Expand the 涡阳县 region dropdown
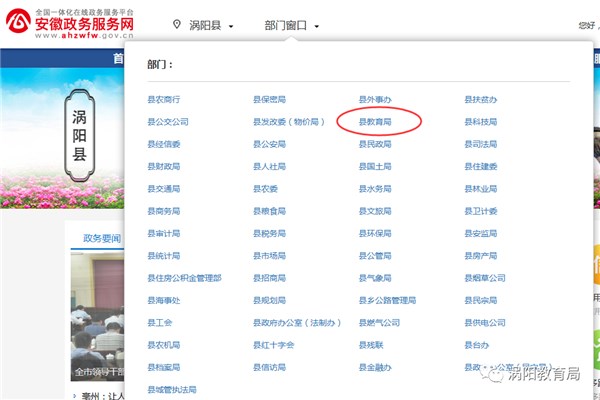This screenshot has width=600, height=400. (x=211, y=25)
